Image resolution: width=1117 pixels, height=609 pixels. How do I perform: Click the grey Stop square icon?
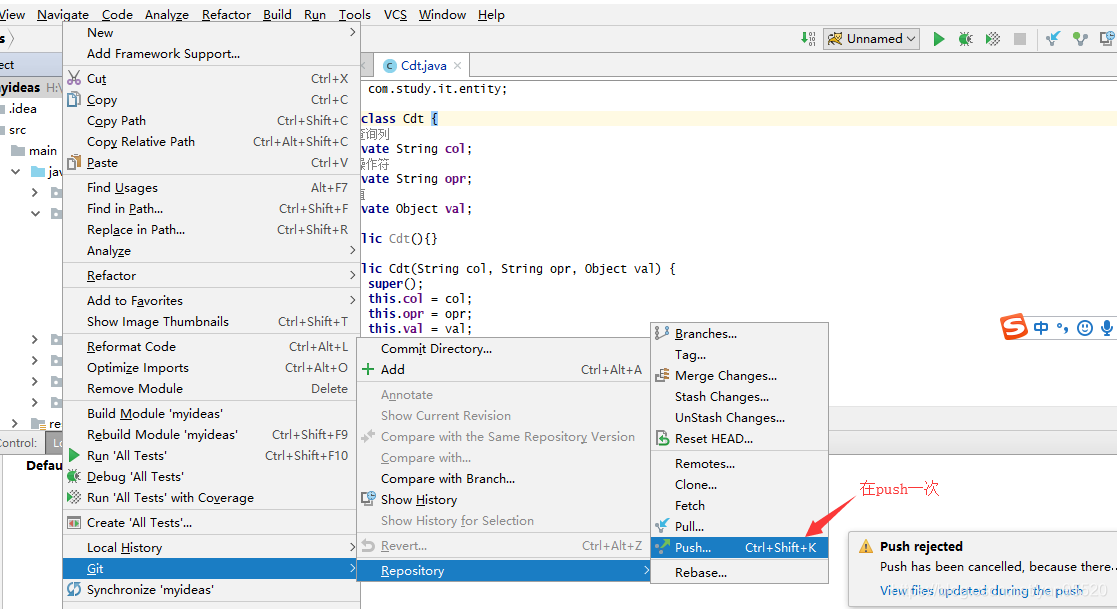(x=1020, y=39)
